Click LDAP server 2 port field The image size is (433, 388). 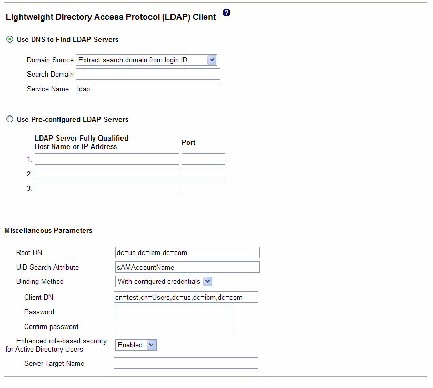click(203, 174)
